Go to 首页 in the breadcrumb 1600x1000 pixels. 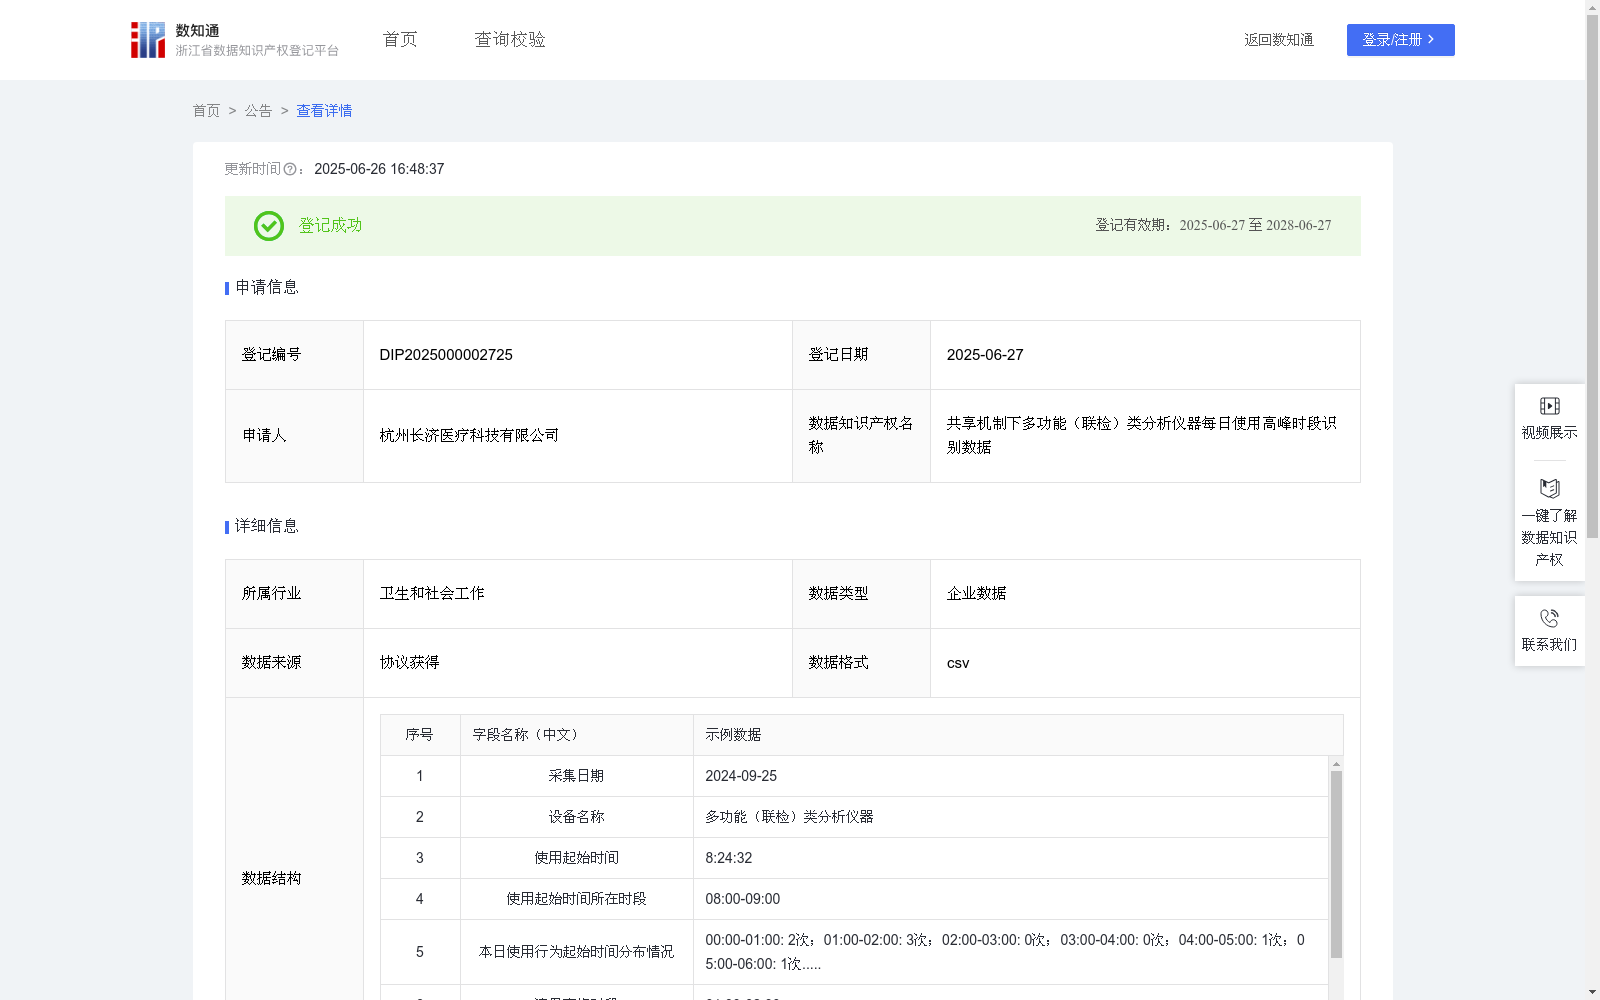[x=206, y=111]
